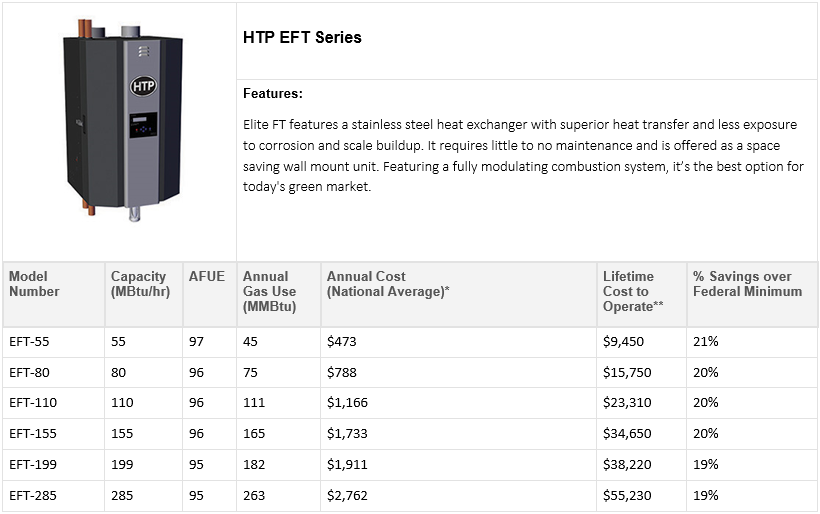Click the HTP boiler product image
Viewport: 820px width, 514px height.
tap(123, 121)
